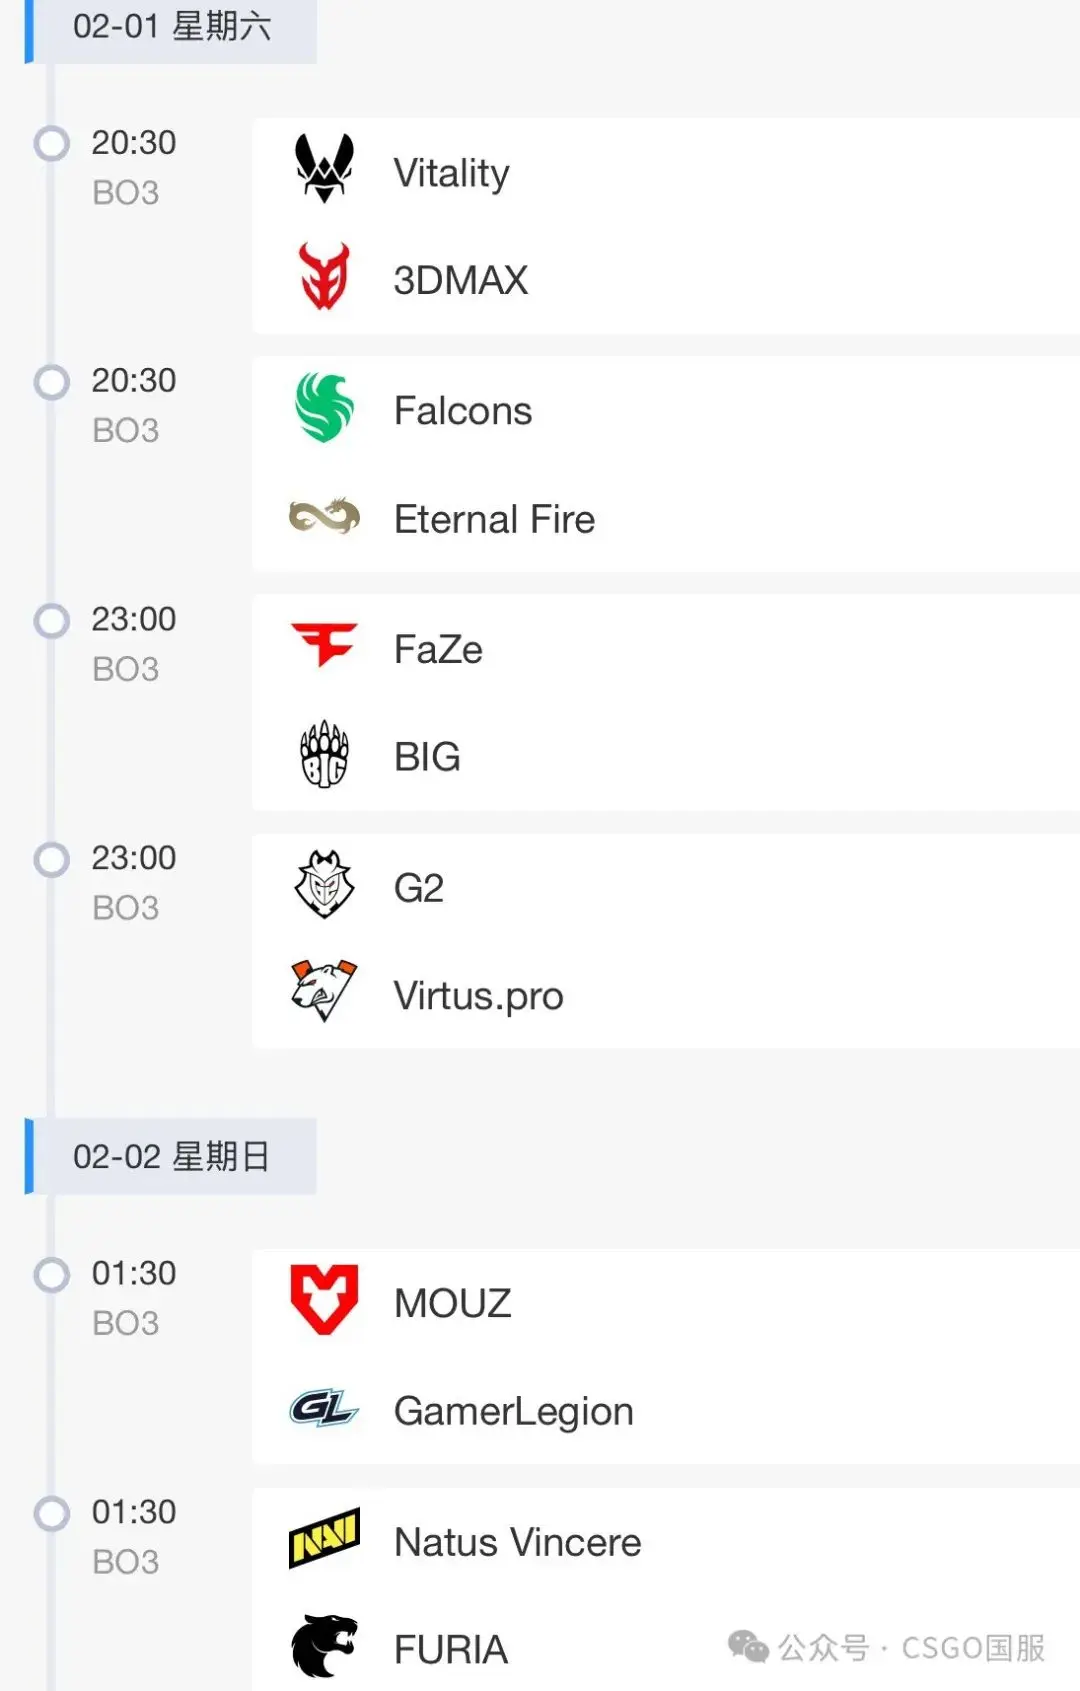Screen dimensions: 1080x1691
Task: Click the red MOUZ heart logo
Action: coord(324,1299)
